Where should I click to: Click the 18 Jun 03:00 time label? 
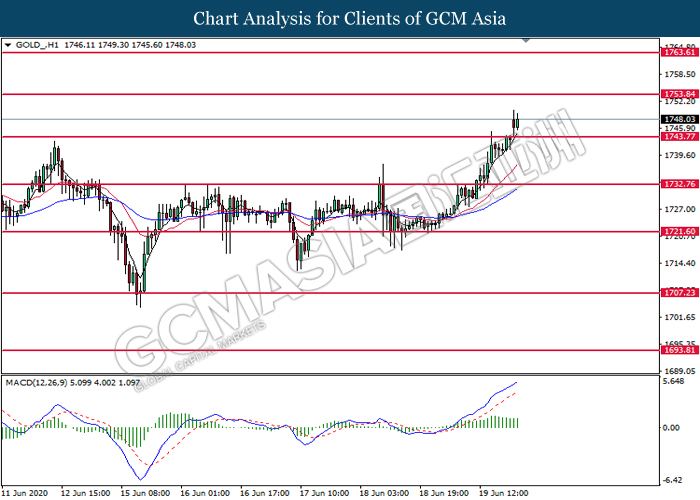385,493
